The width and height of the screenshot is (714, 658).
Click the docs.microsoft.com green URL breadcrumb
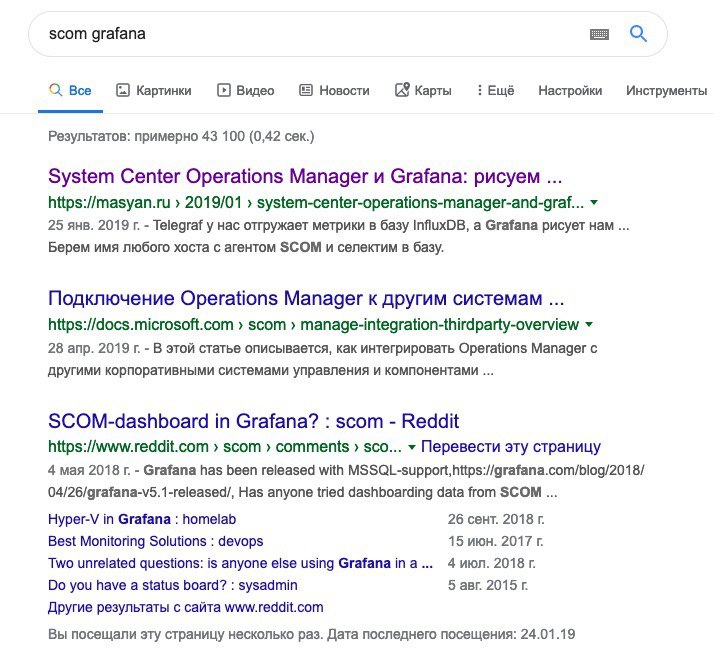pos(313,324)
